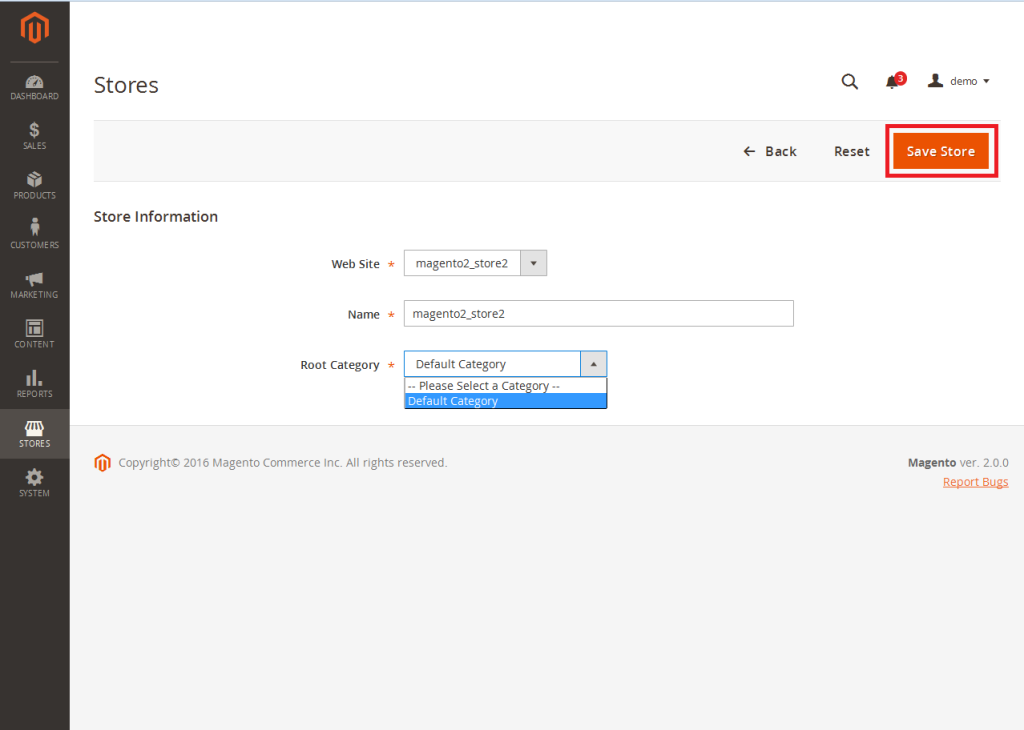The image size is (1024, 730).
Task: Click the Report Bugs link
Action: pyautogui.click(x=975, y=482)
